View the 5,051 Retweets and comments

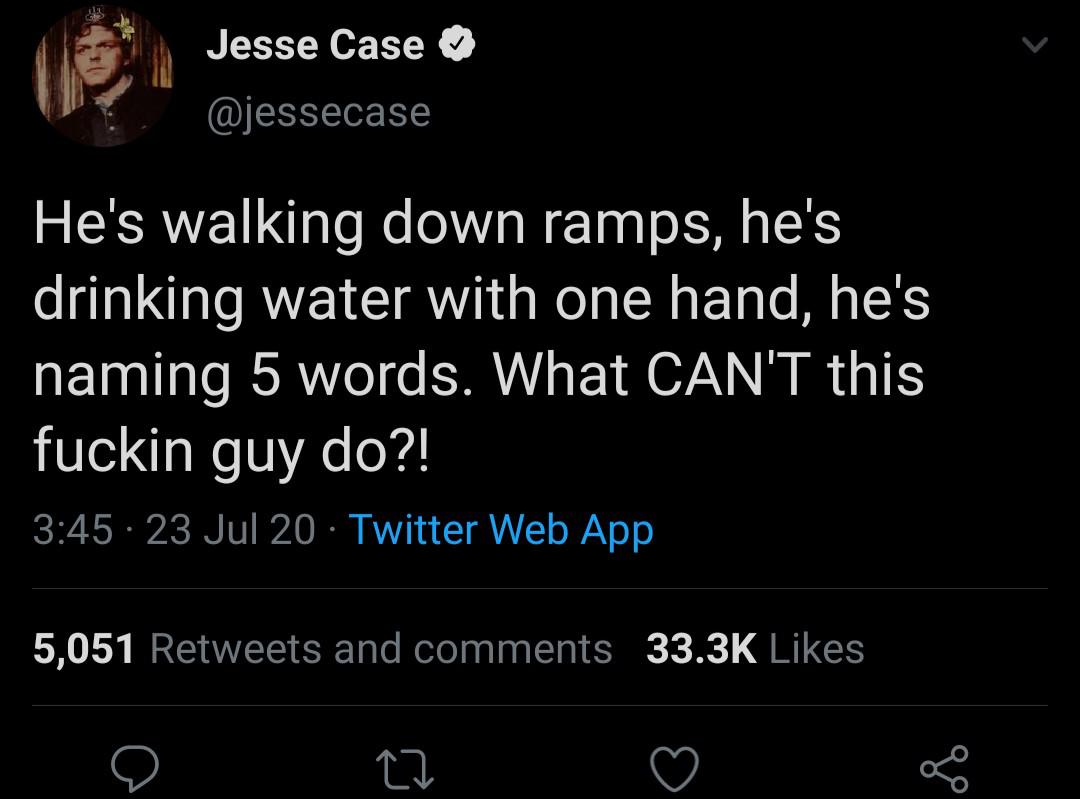(322, 649)
